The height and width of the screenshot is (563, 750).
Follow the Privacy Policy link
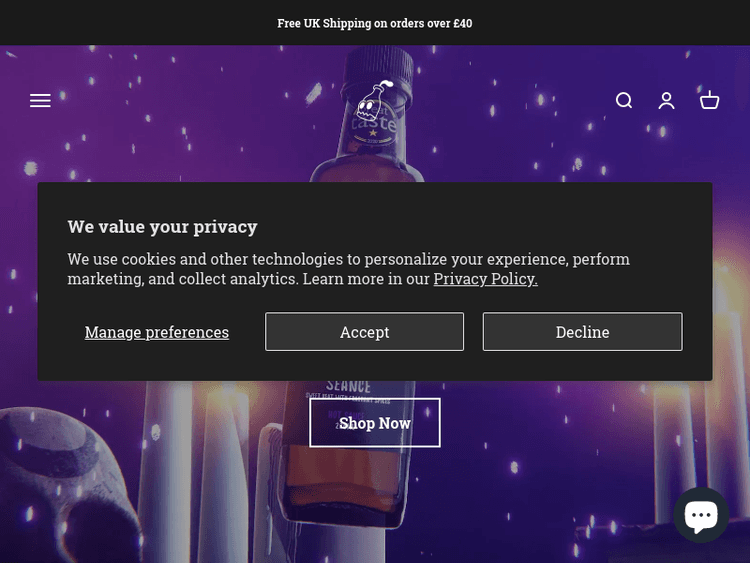coord(485,279)
